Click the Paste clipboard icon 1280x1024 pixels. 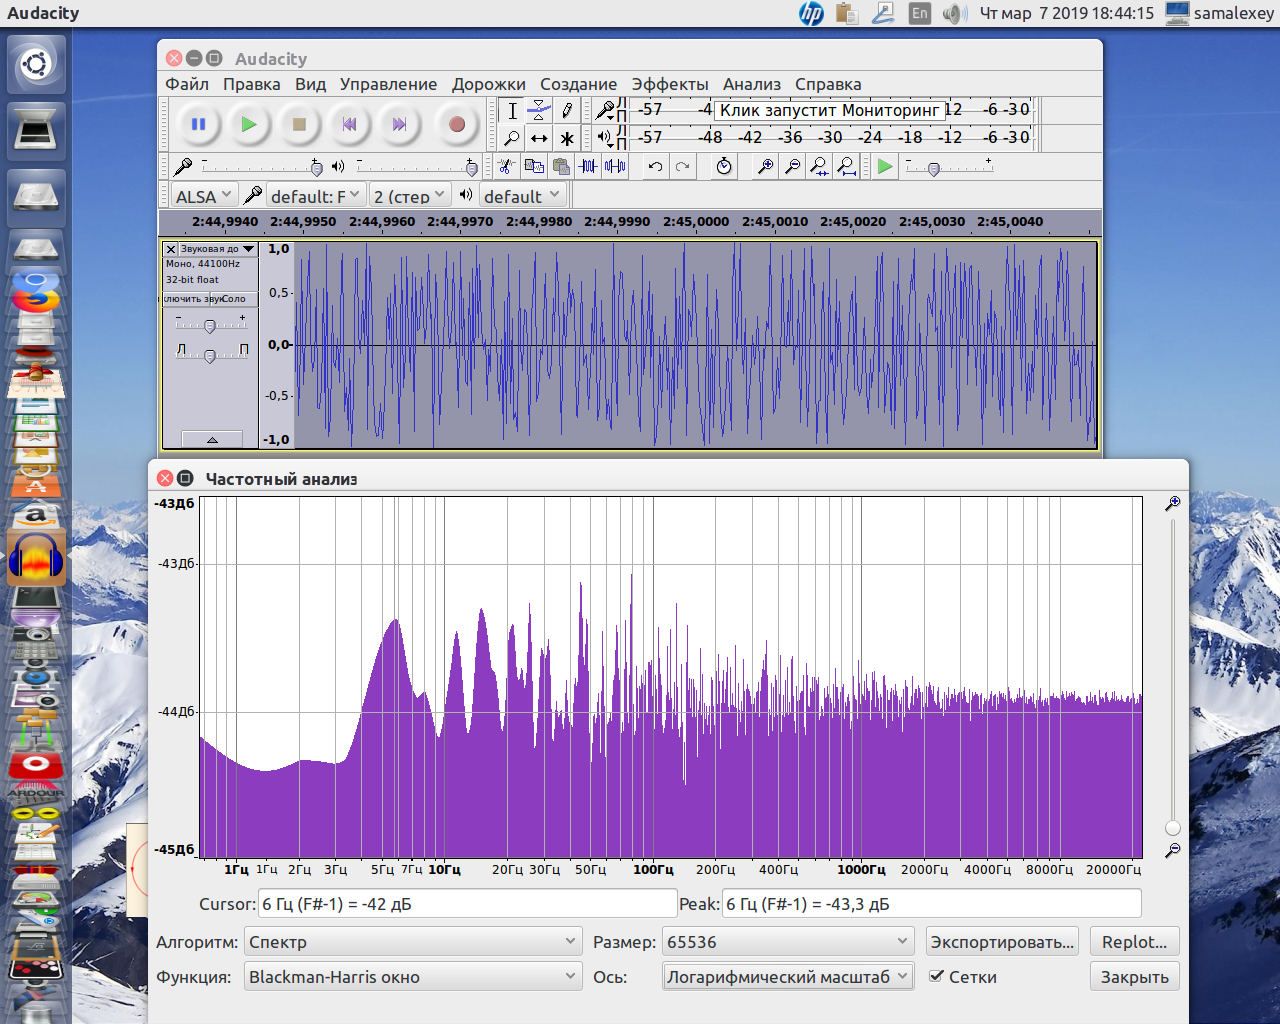pyautogui.click(x=561, y=167)
